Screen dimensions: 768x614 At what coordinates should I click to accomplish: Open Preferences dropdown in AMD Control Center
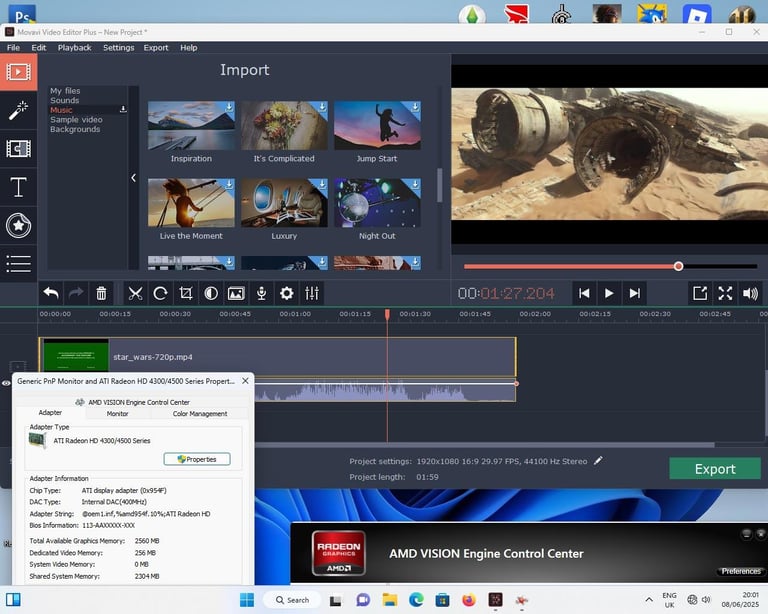tap(741, 571)
